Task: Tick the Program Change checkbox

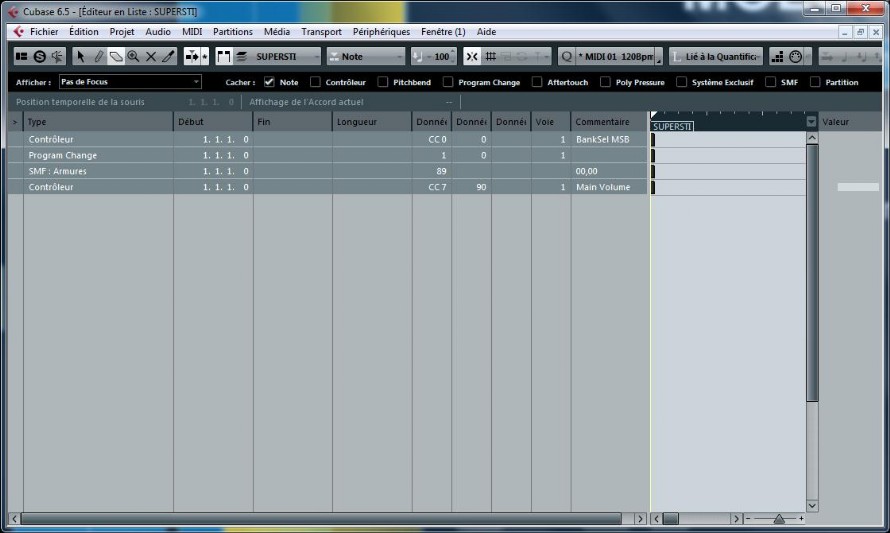Action: 448,82
